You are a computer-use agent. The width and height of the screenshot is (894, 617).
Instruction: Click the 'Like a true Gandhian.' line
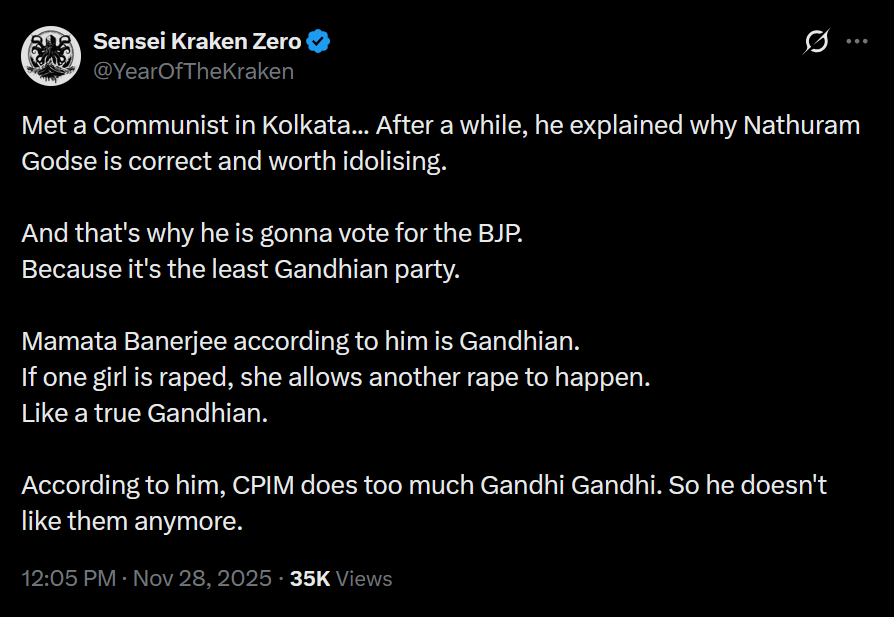(145, 413)
